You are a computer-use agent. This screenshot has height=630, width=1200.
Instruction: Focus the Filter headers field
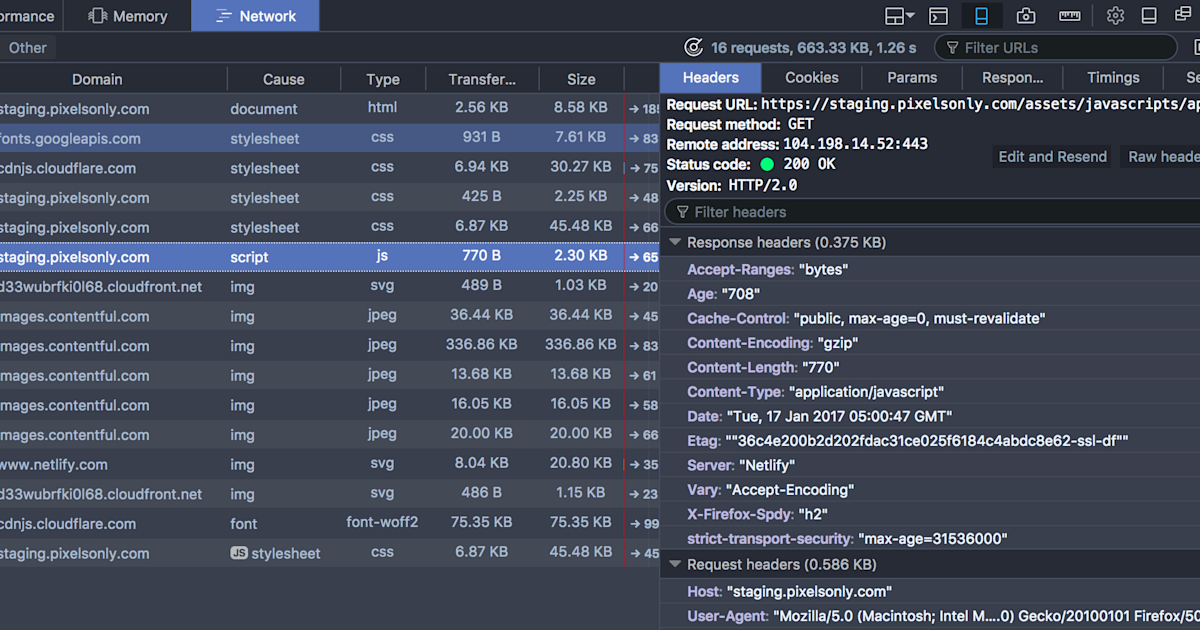pos(932,212)
